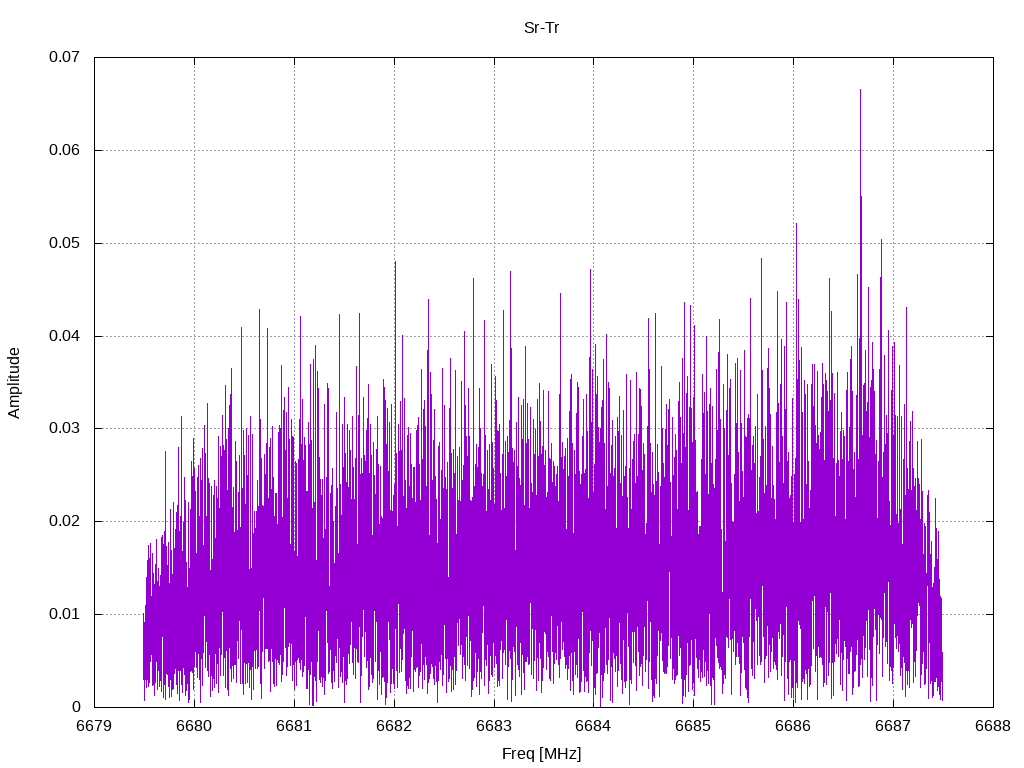Click the x-axis value 6681

point(295,726)
